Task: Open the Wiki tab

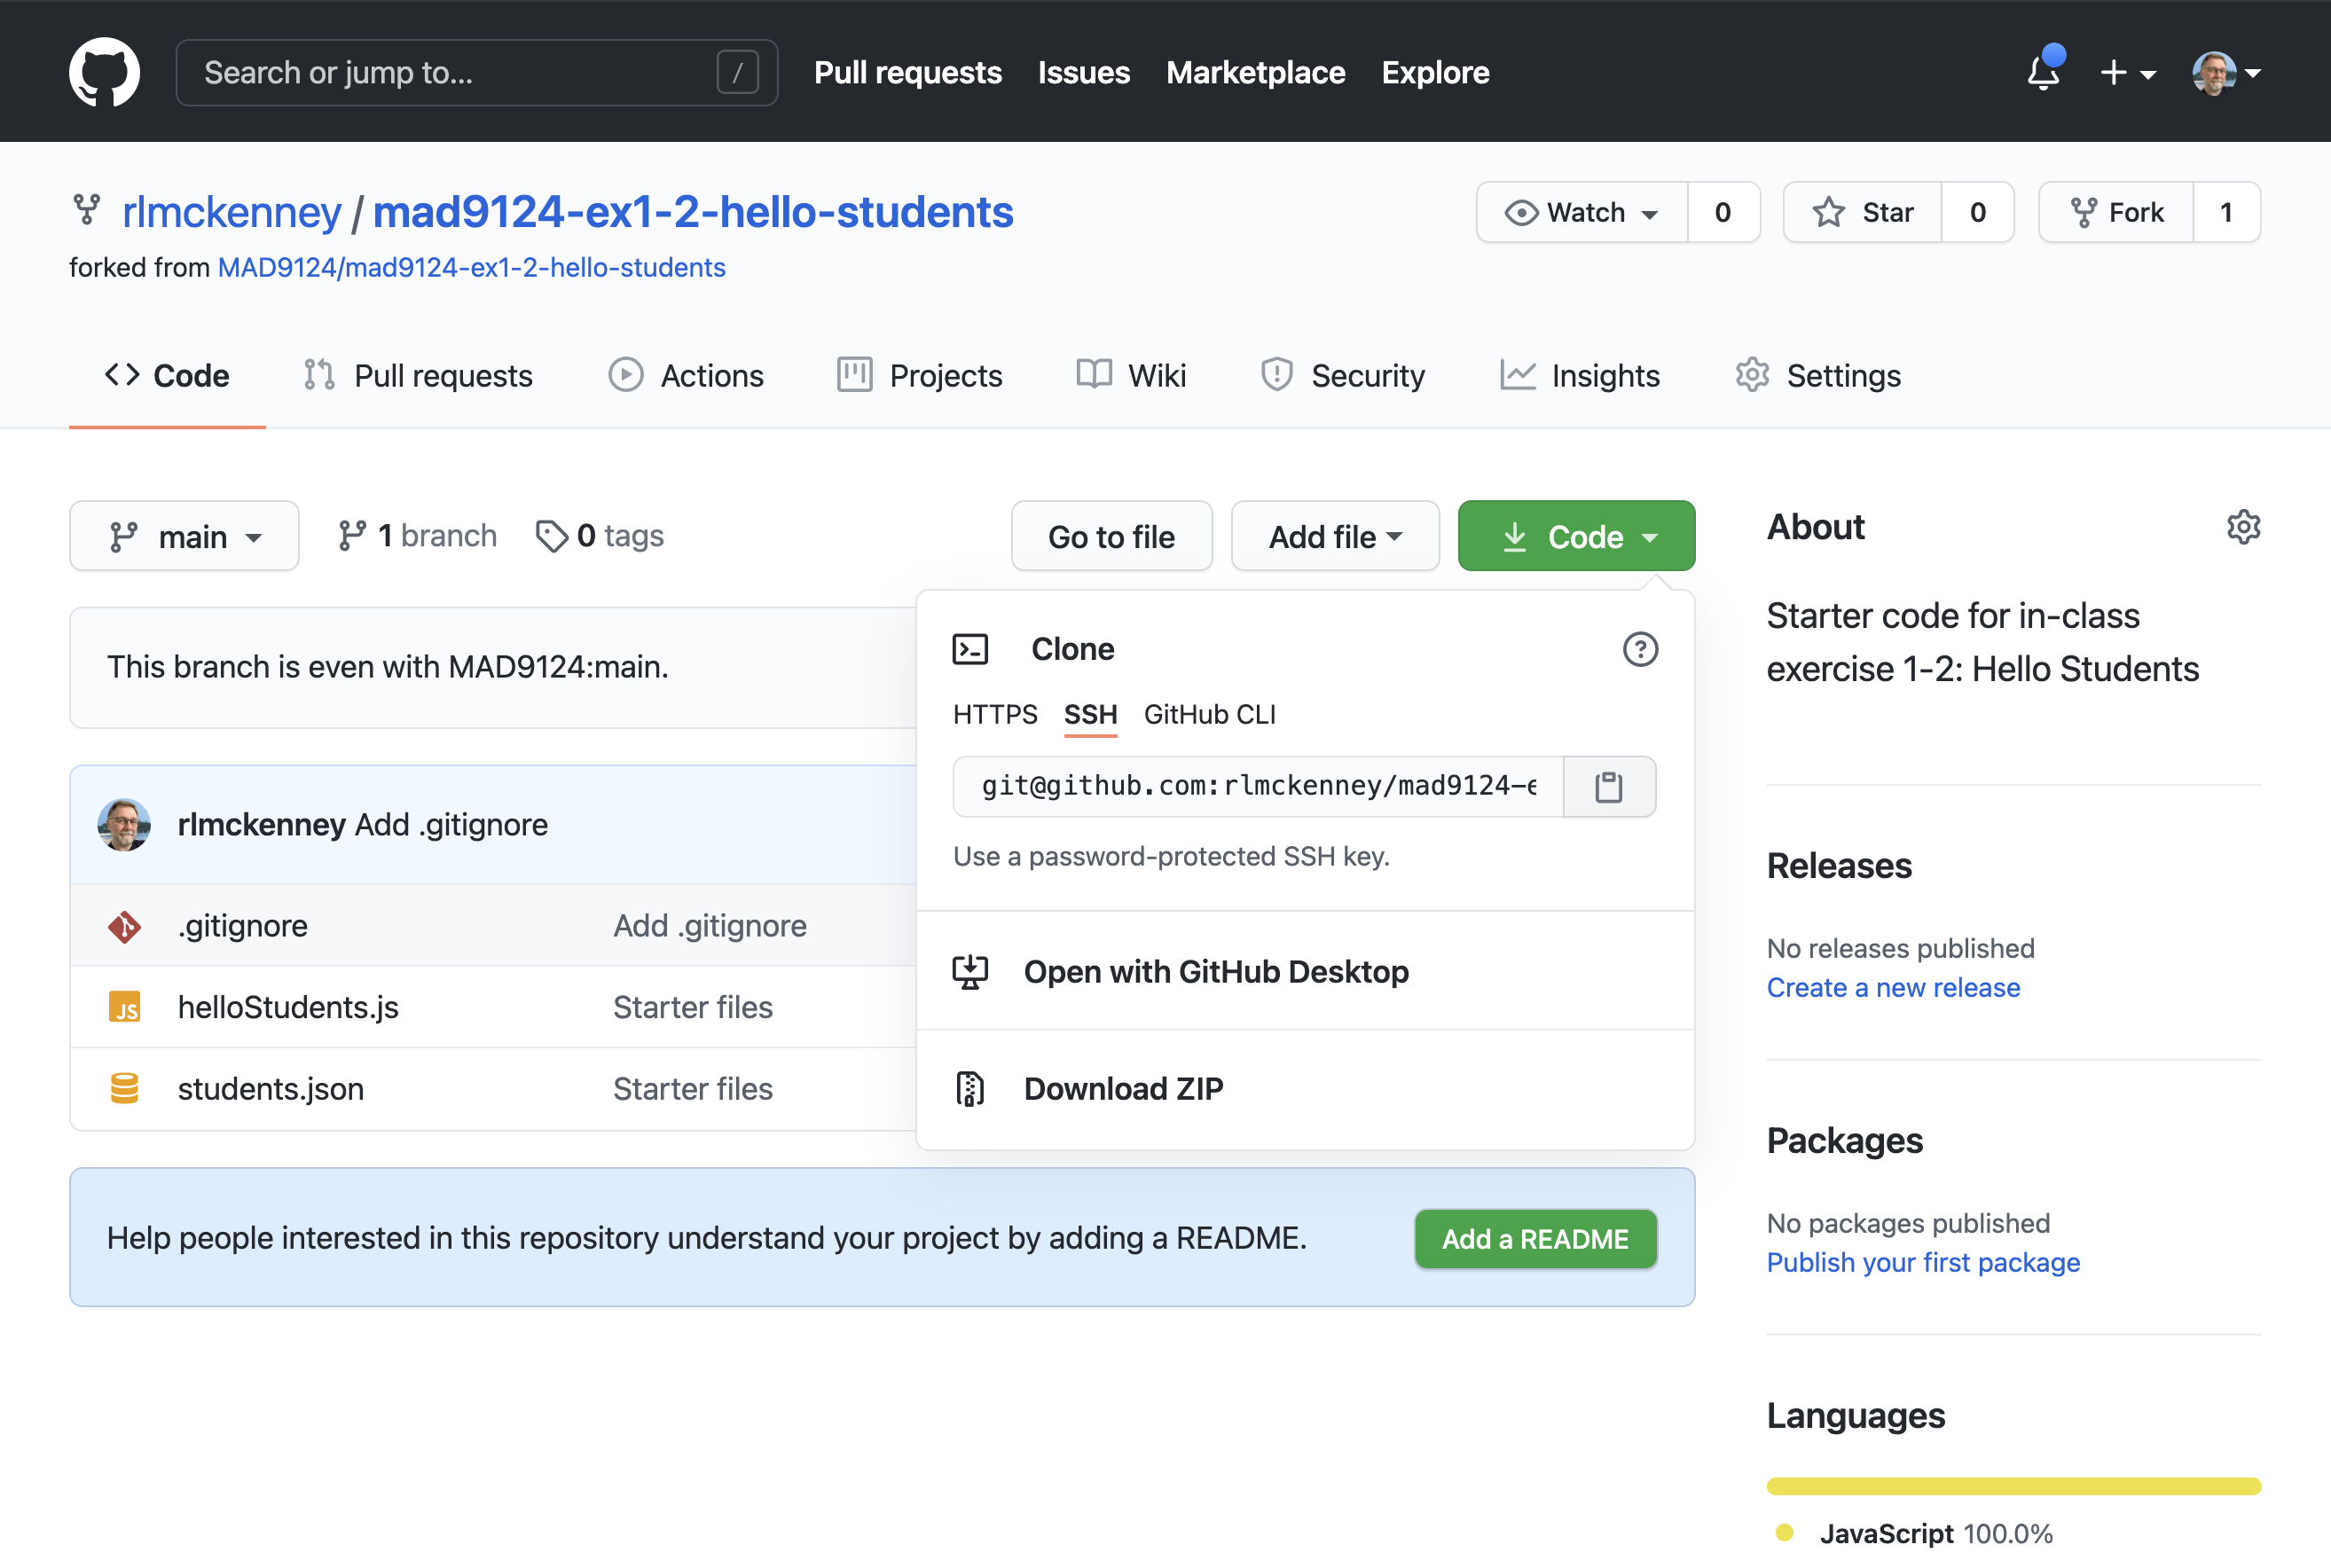Action: pos(1131,376)
